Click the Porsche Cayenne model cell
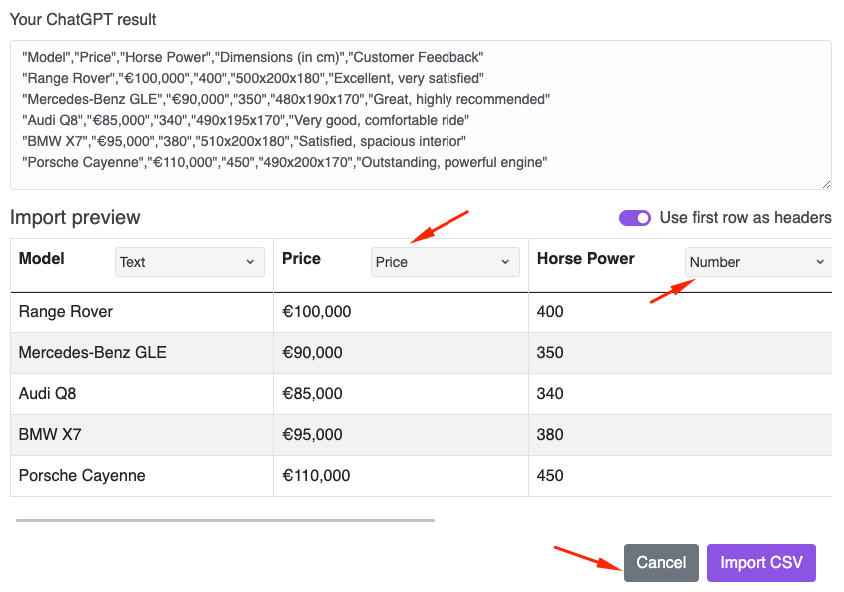This screenshot has width=844, height=592. point(142,476)
